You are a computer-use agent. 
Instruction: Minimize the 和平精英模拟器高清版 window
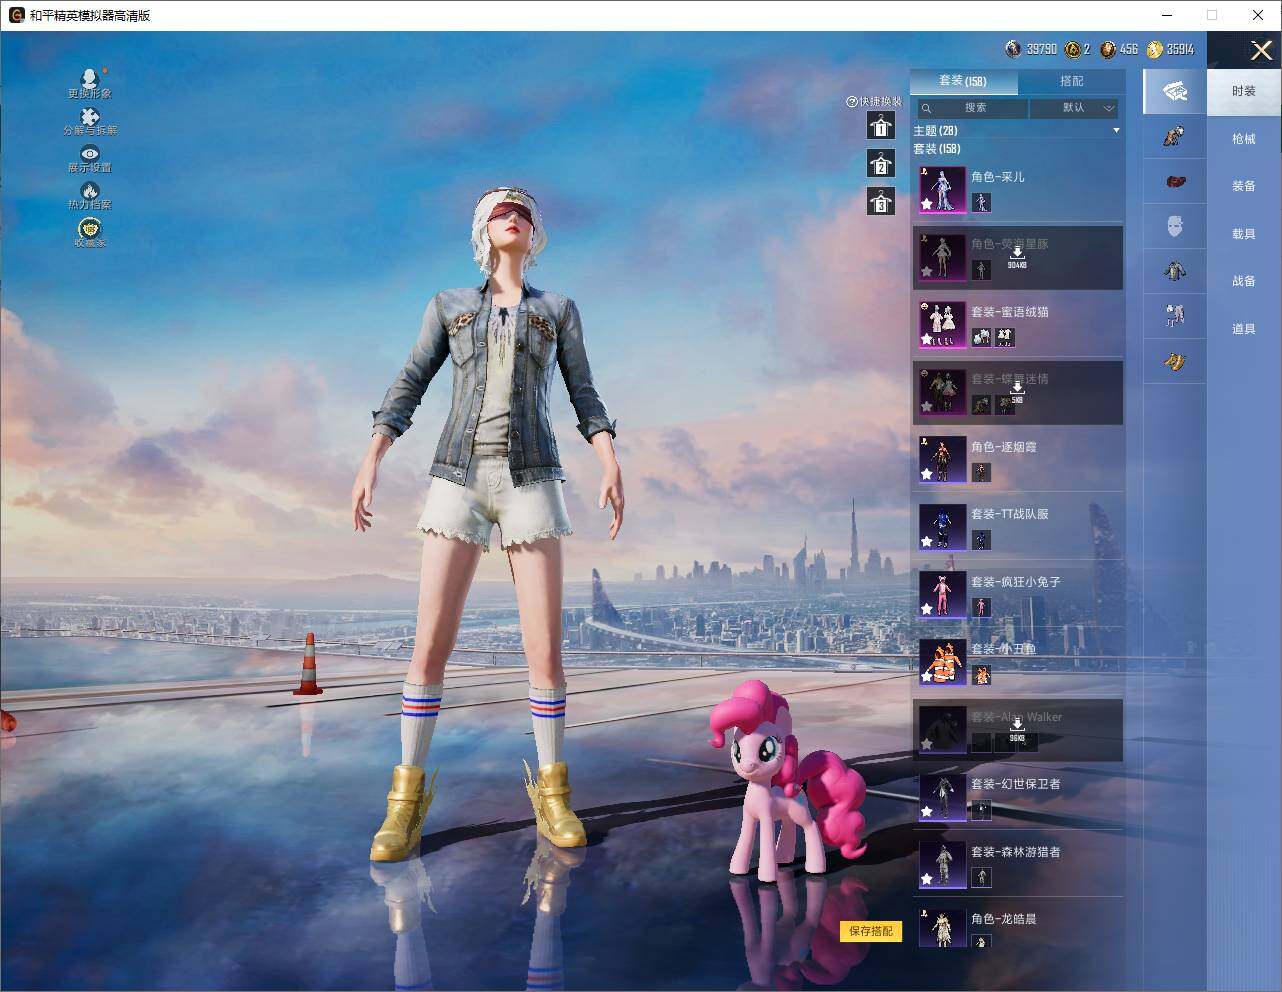click(x=1167, y=15)
